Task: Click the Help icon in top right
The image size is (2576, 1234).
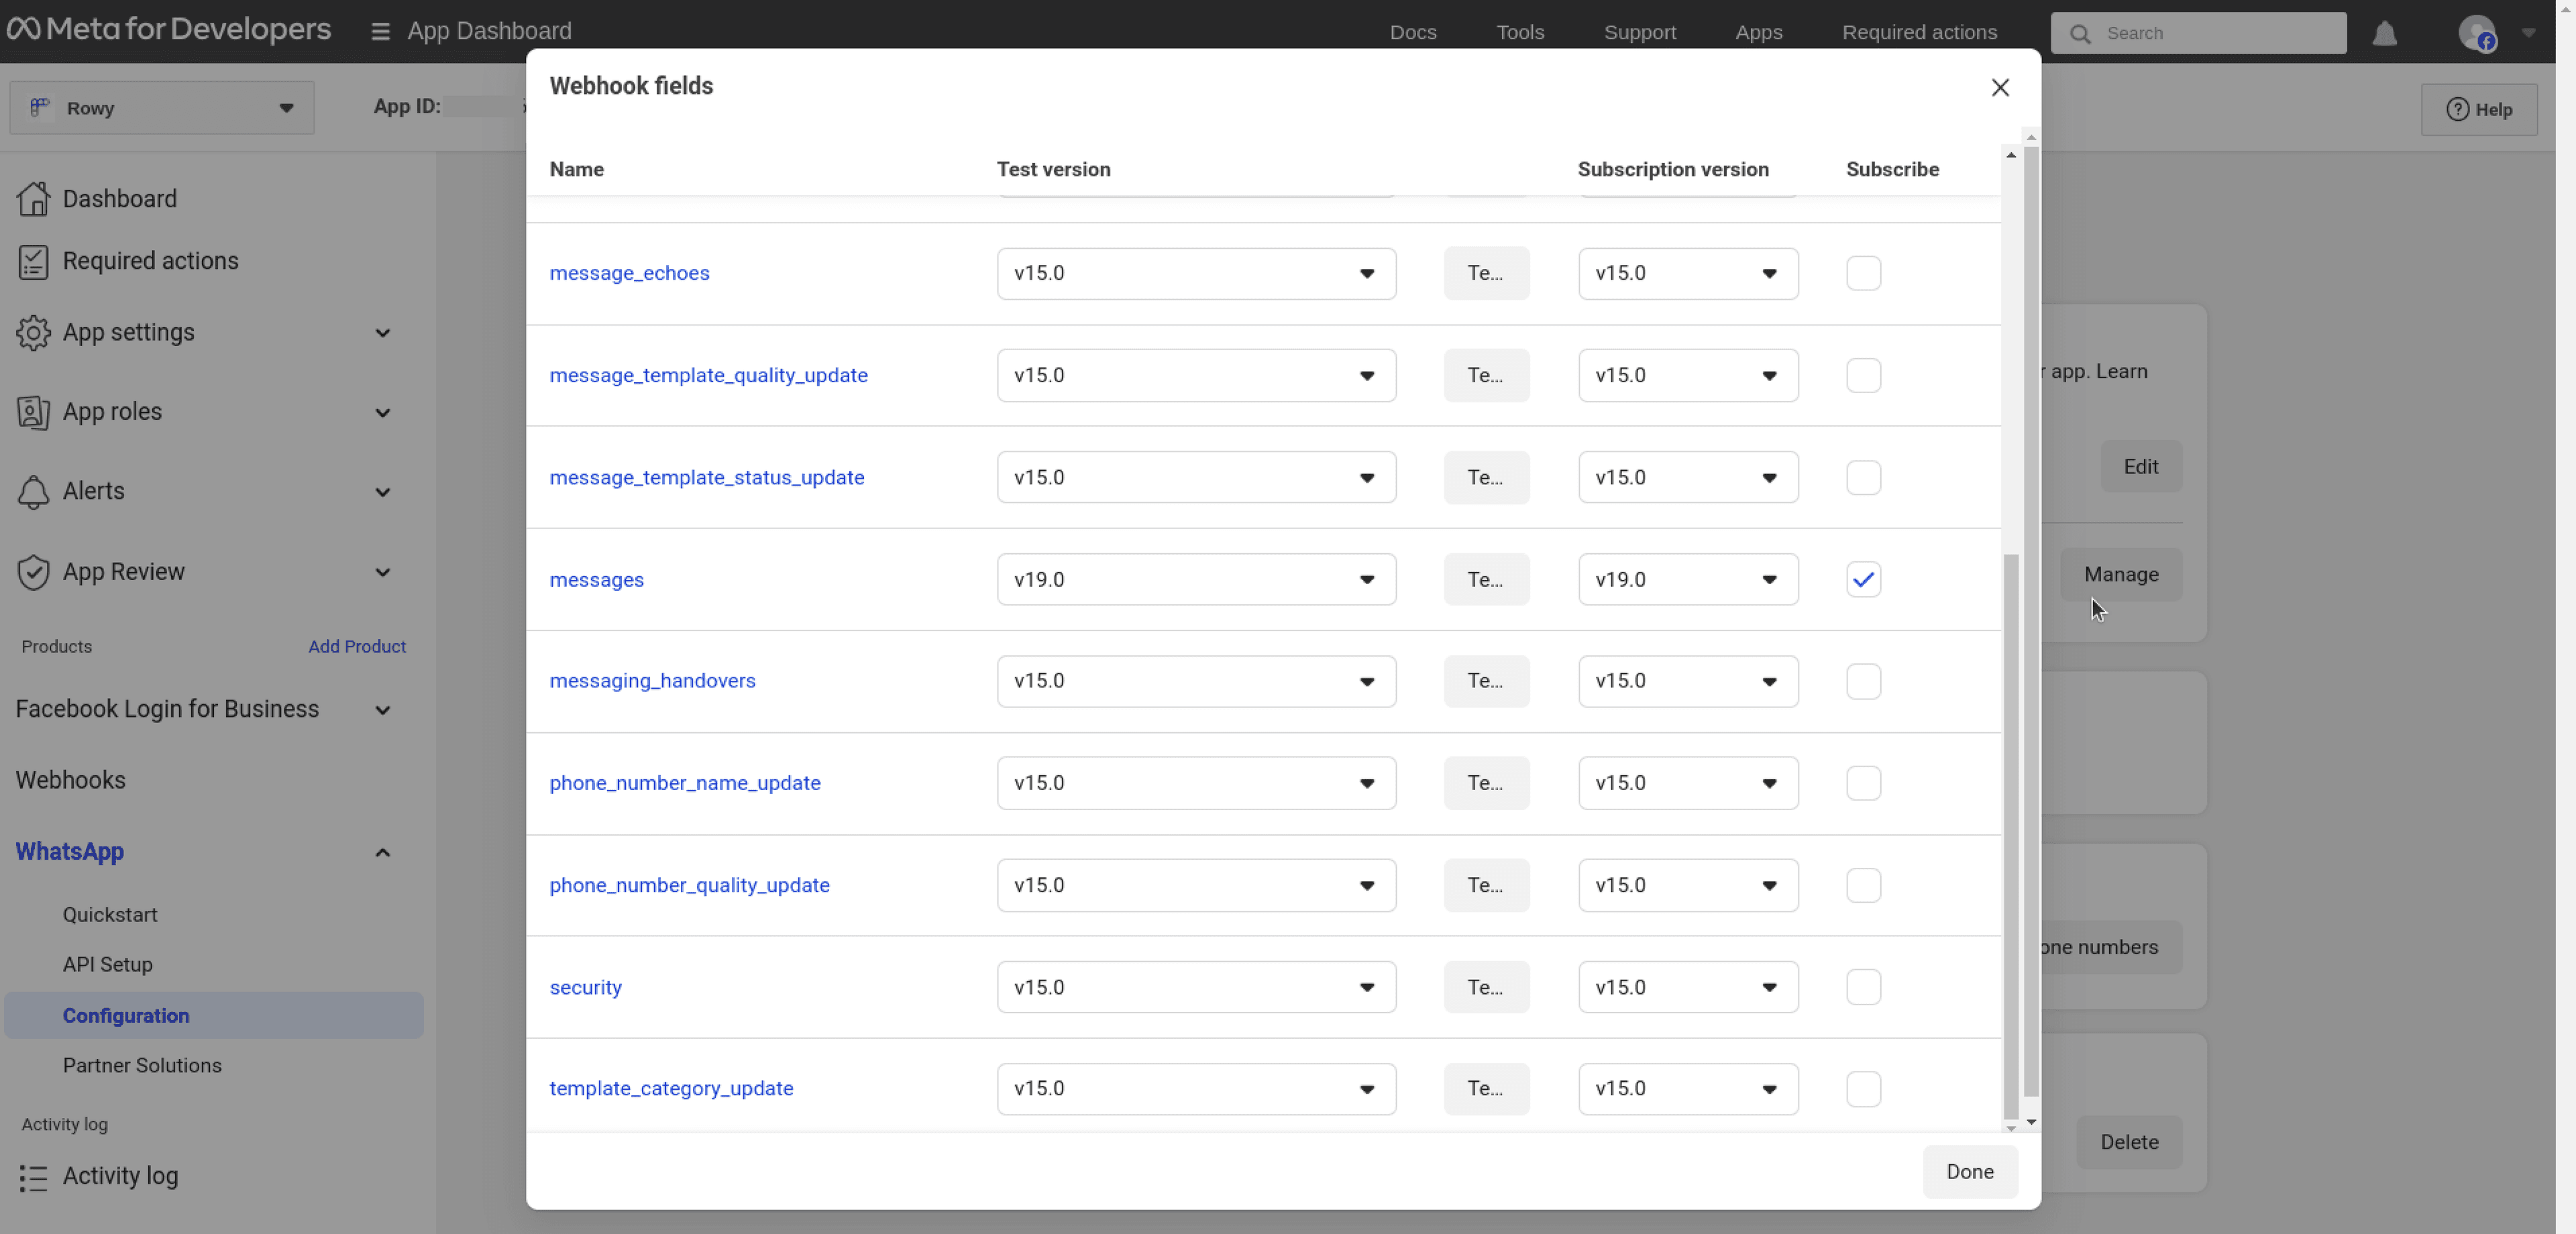Action: click(x=2479, y=109)
